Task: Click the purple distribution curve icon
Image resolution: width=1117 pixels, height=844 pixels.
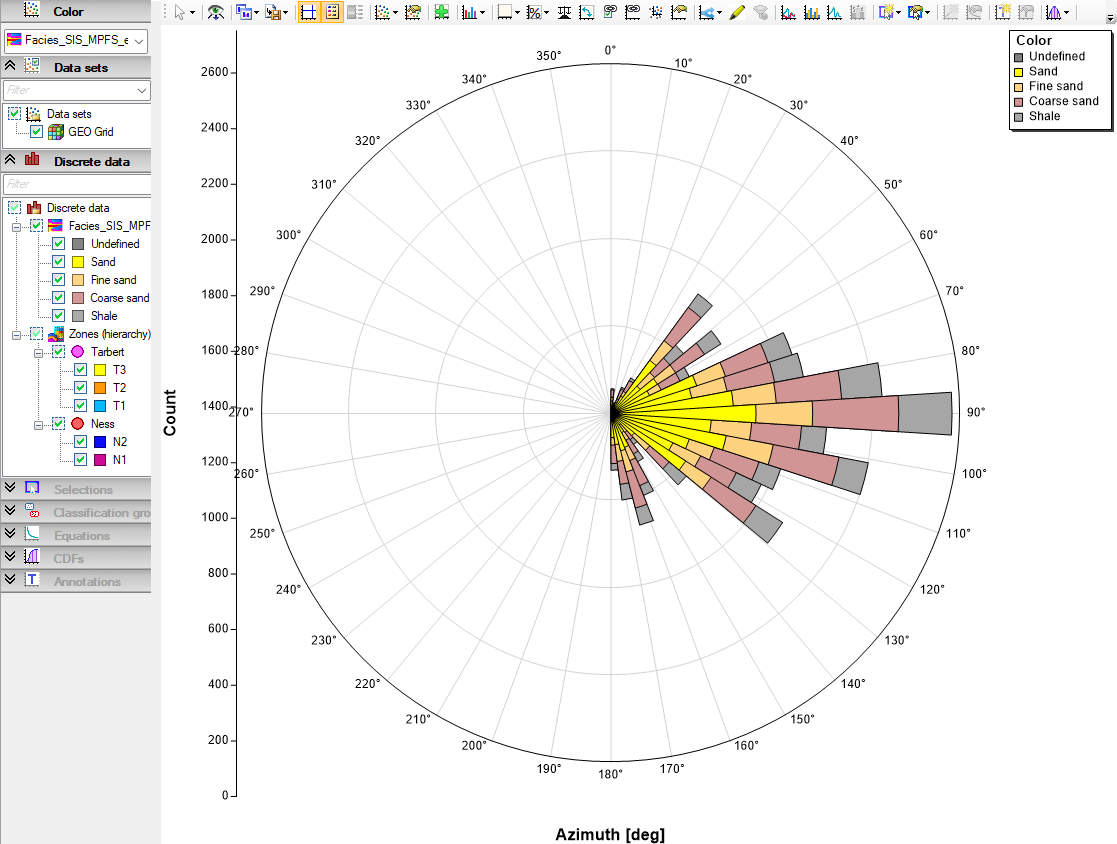Action: tap(1054, 12)
